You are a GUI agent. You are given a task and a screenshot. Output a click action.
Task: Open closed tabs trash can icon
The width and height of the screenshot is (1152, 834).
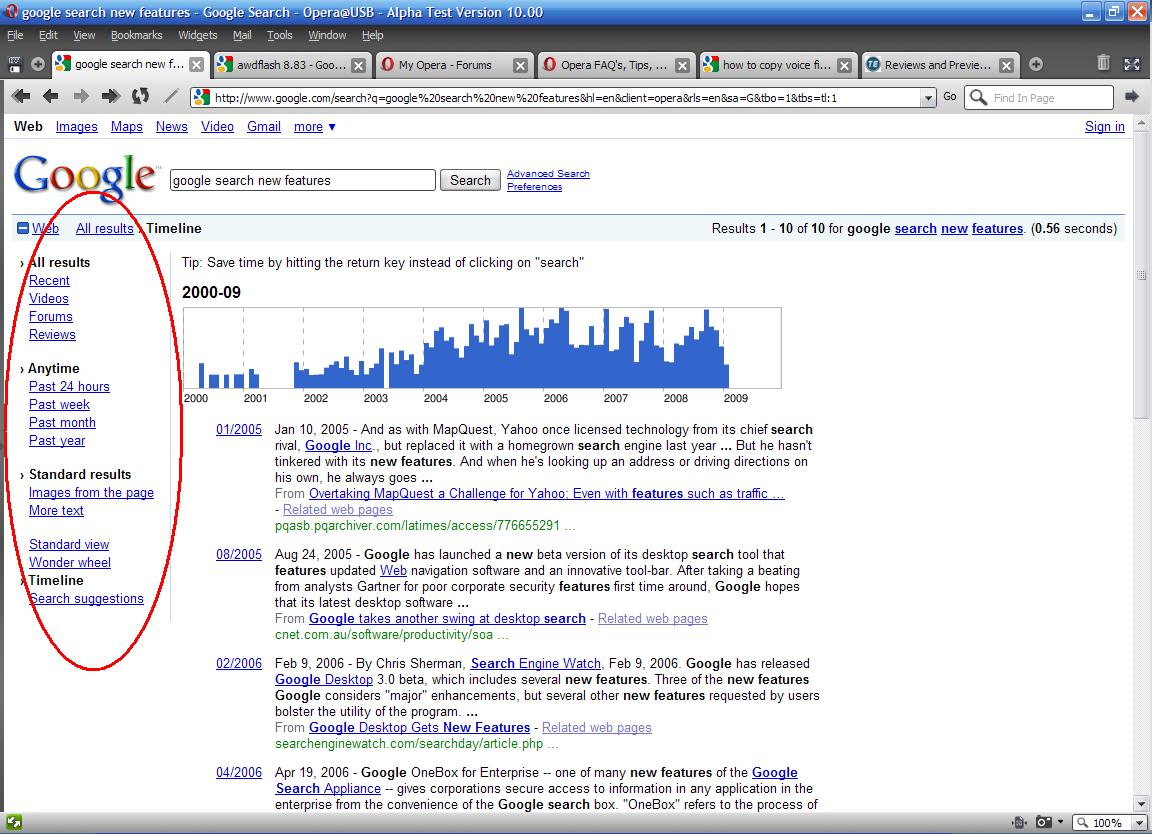(1103, 63)
